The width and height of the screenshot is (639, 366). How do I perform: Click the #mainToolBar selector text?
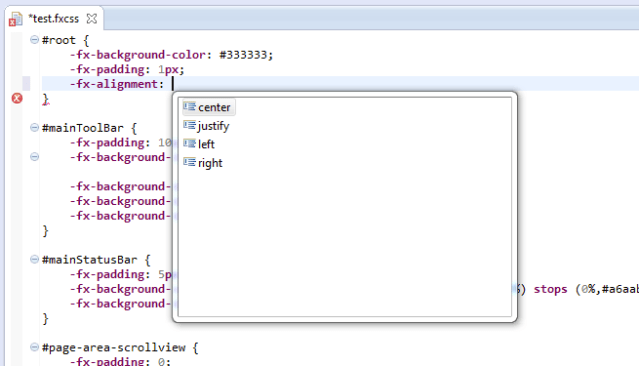[x=83, y=128]
